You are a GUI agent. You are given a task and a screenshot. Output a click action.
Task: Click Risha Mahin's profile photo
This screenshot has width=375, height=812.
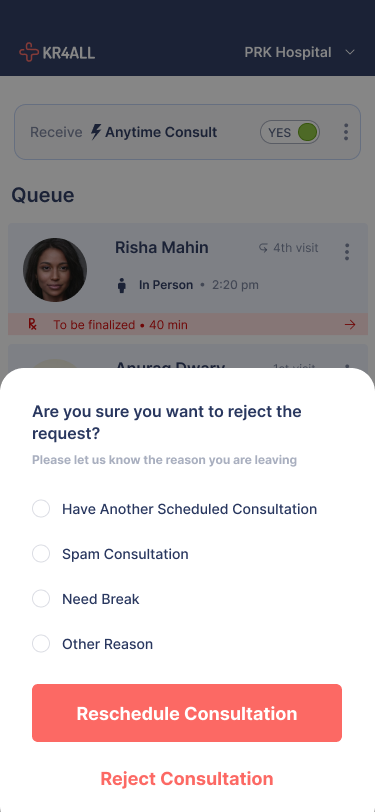click(55, 270)
